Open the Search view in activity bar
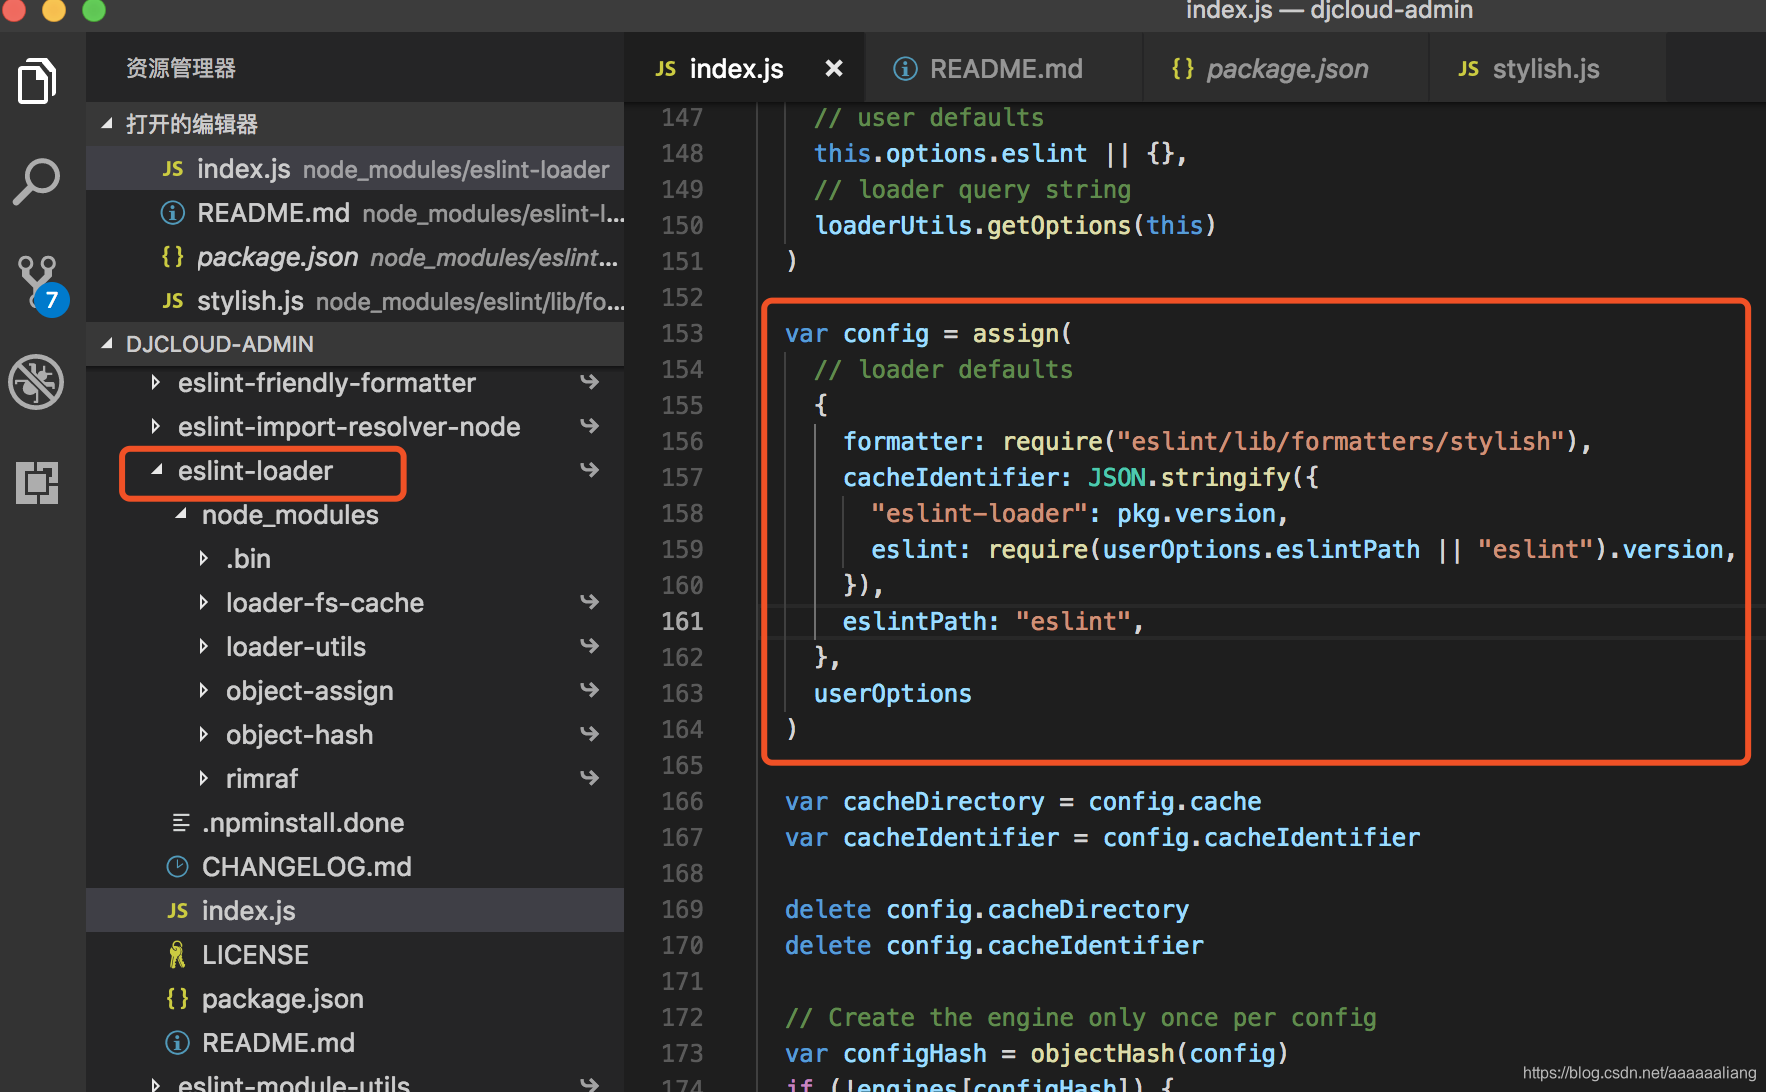The width and height of the screenshot is (1766, 1092). coord(38,182)
